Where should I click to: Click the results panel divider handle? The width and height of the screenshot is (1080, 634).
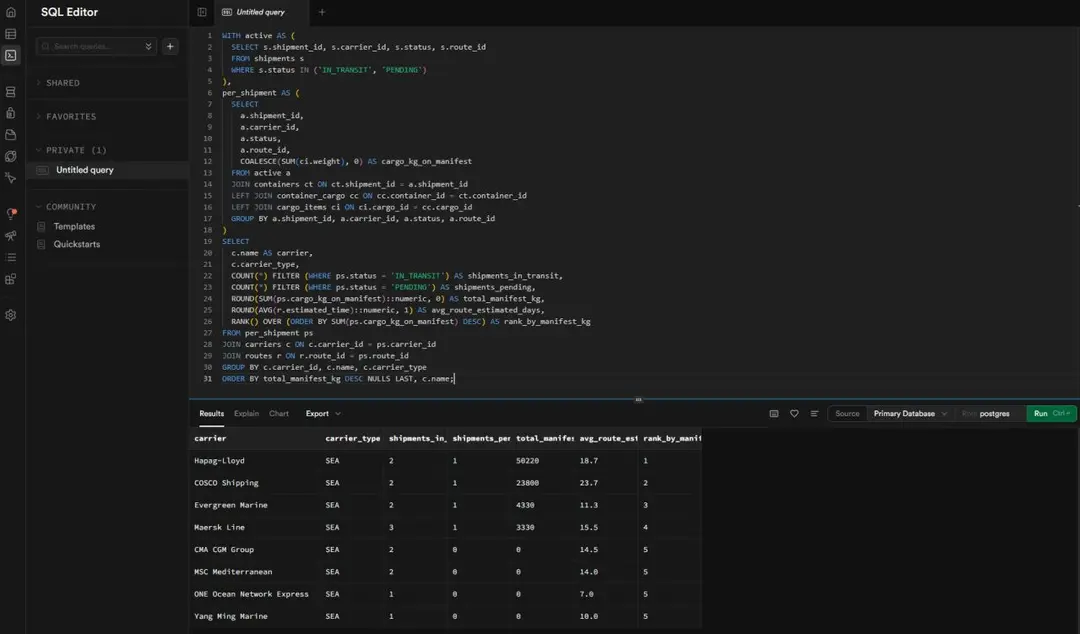638,400
